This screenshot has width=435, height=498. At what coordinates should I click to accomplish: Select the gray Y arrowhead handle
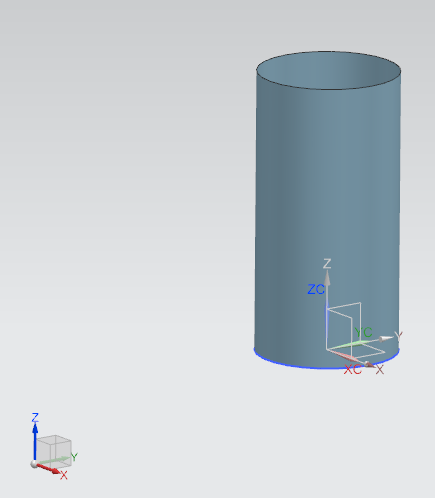386,339
